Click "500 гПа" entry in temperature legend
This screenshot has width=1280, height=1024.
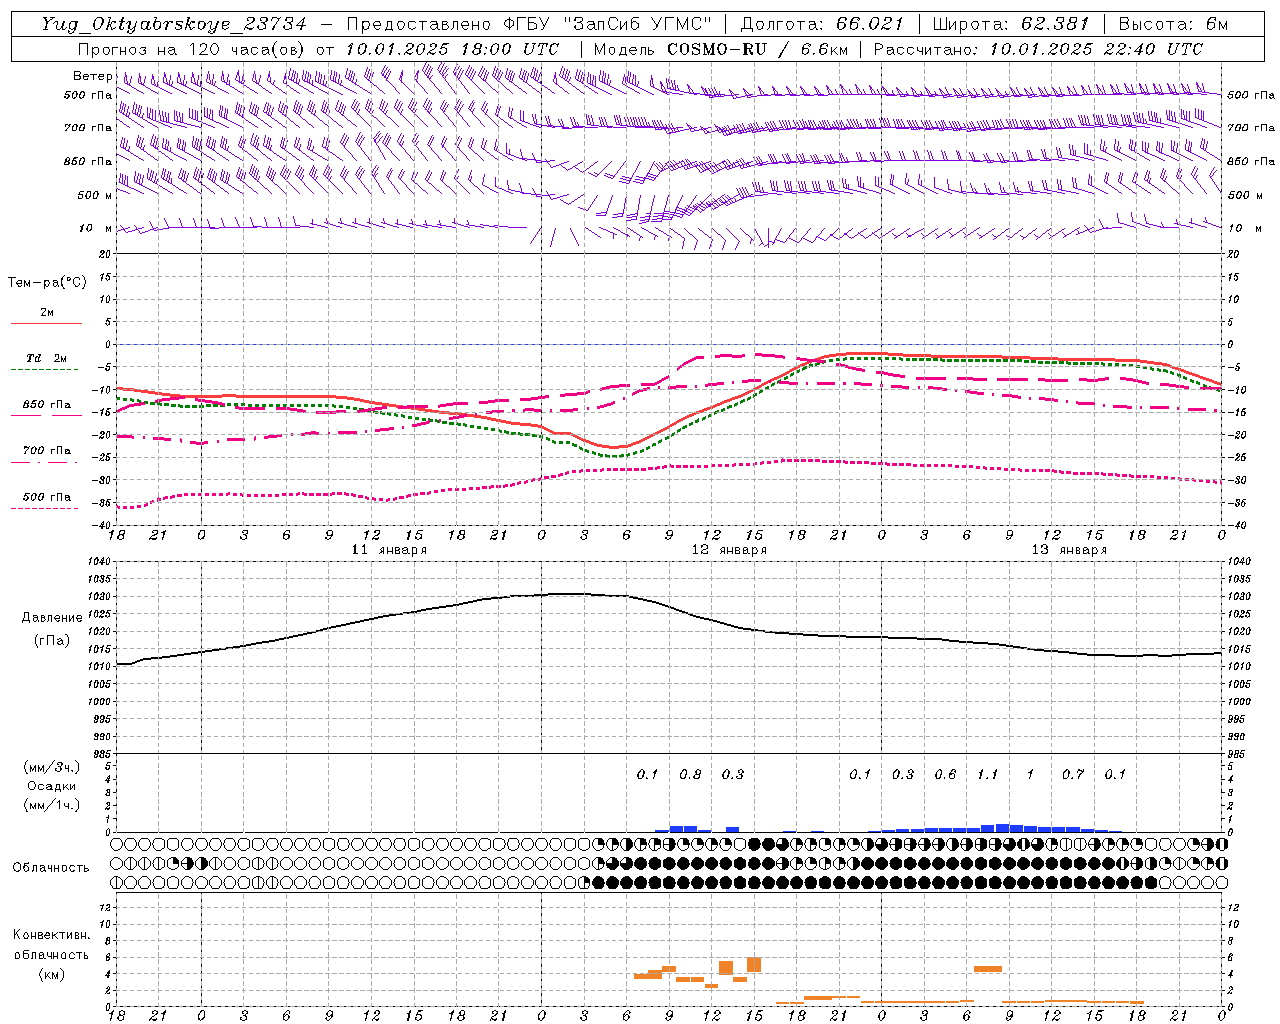[x=46, y=497]
